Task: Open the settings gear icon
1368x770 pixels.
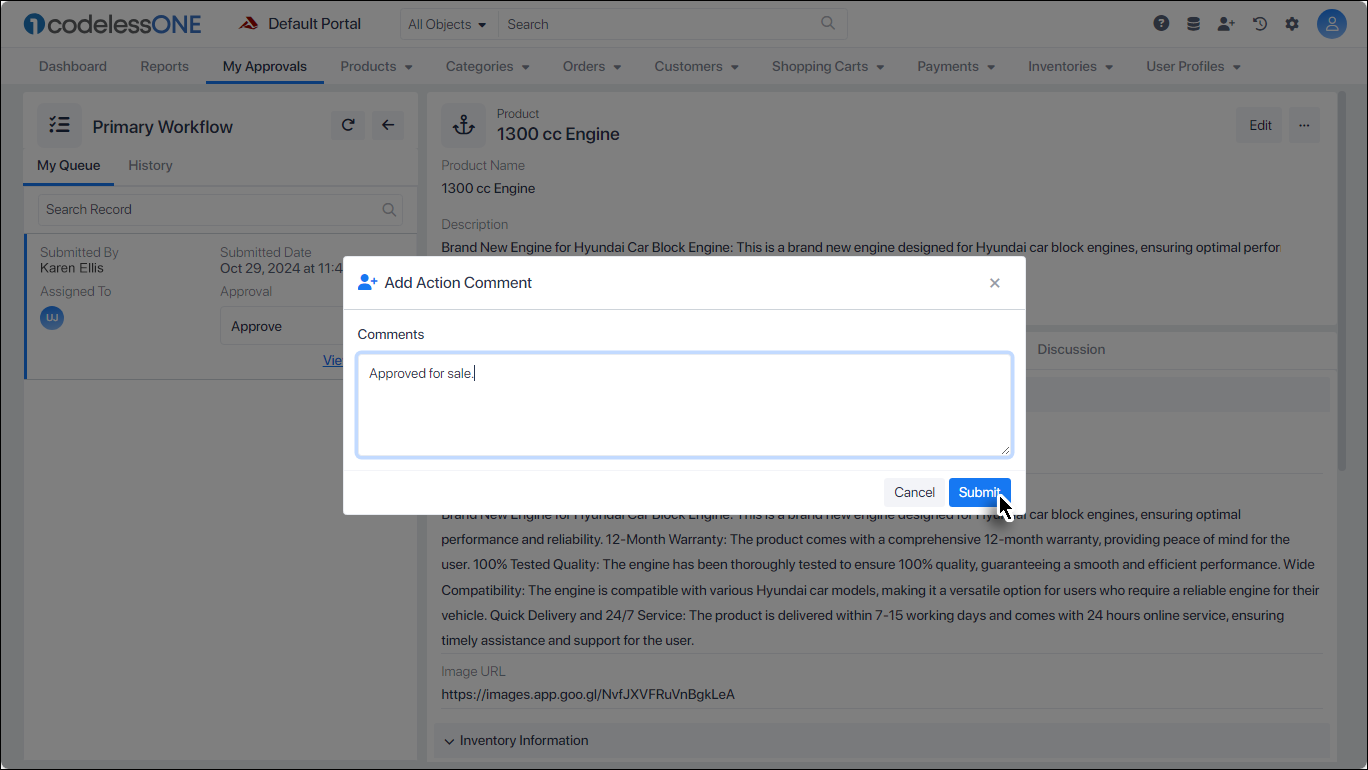Action: pyautogui.click(x=1292, y=22)
